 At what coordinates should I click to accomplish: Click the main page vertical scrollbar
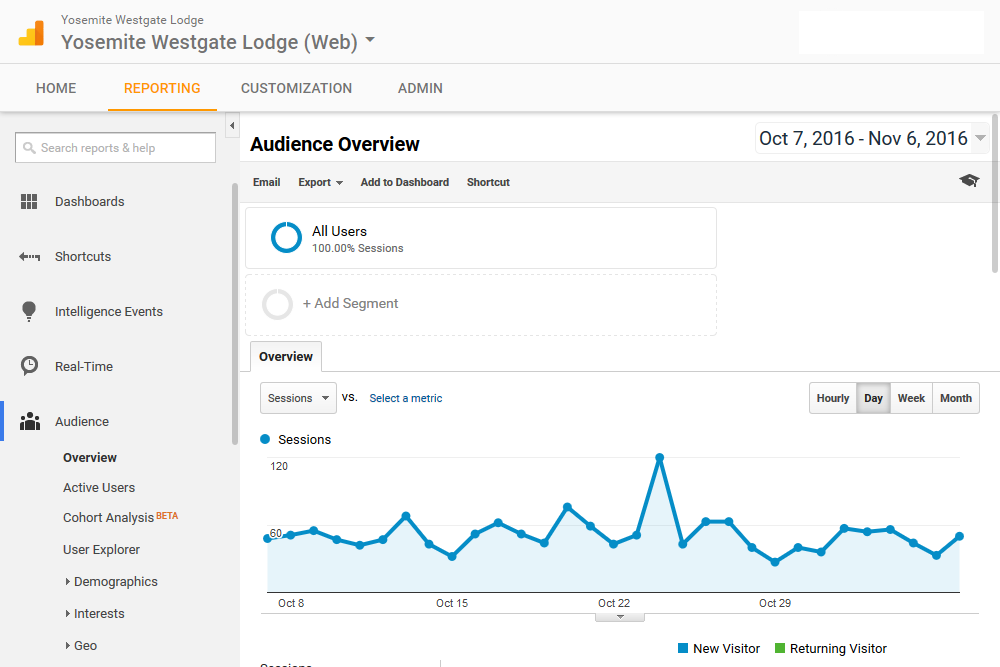tap(995, 193)
